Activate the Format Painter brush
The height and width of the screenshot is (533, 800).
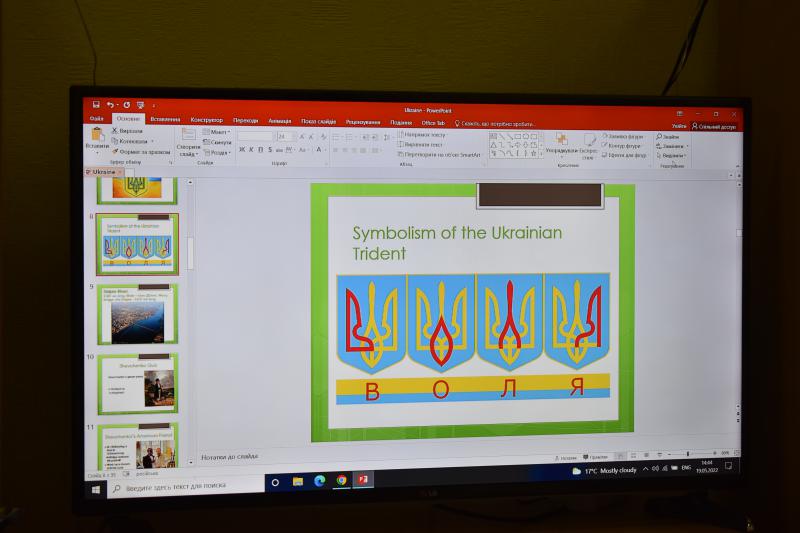coord(141,151)
